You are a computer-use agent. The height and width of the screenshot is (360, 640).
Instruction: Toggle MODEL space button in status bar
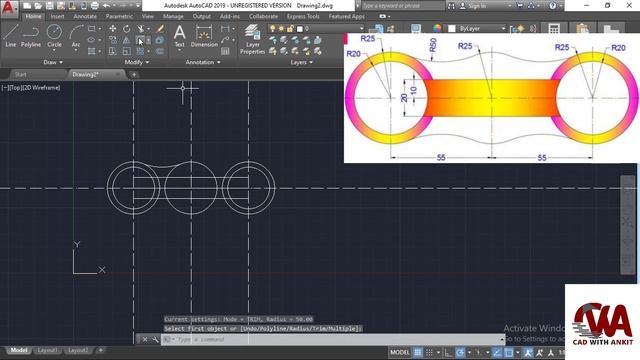tap(400, 352)
